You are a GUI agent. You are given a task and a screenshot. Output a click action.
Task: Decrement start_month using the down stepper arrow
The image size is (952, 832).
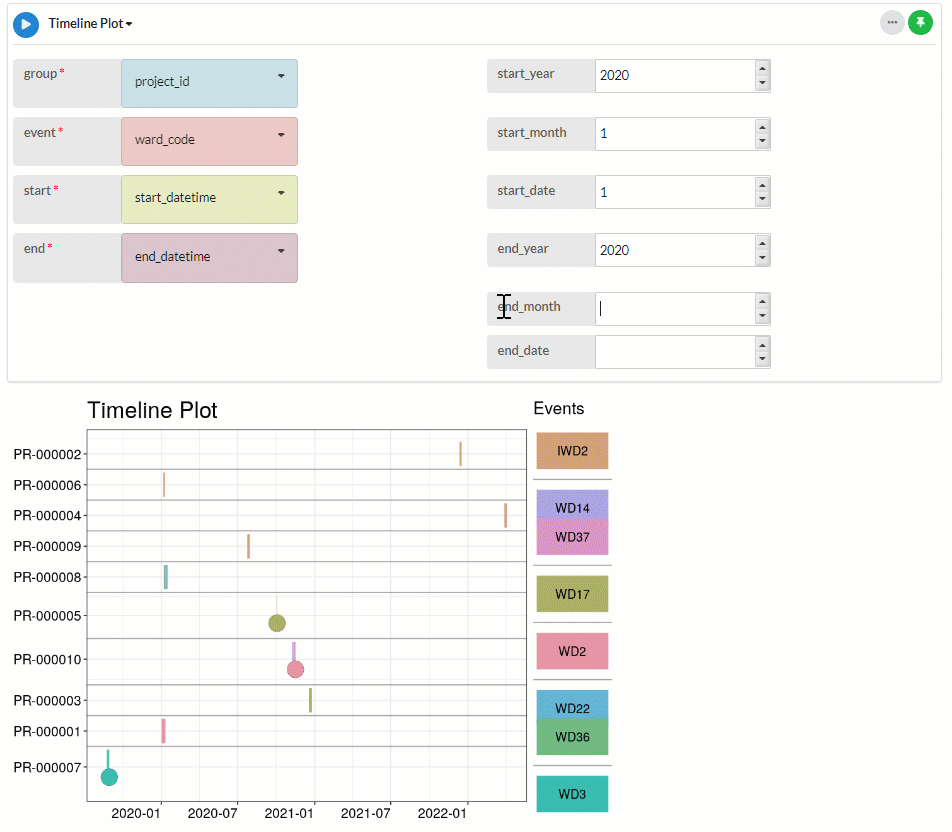click(762, 140)
